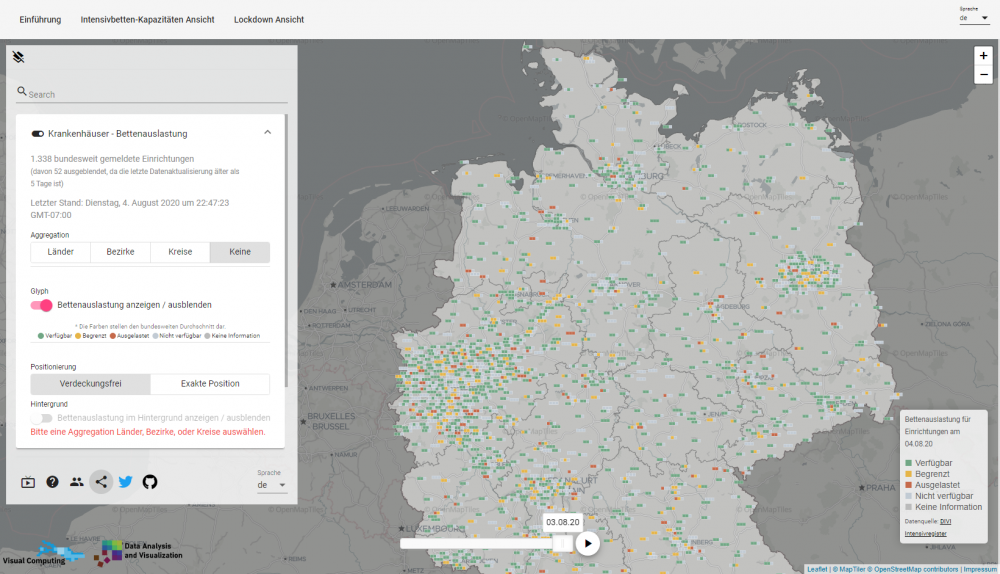Open the Twitter bird icon
The width and height of the screenshot is (1000, 574).
pyautogui.click(x=125, y=482)
